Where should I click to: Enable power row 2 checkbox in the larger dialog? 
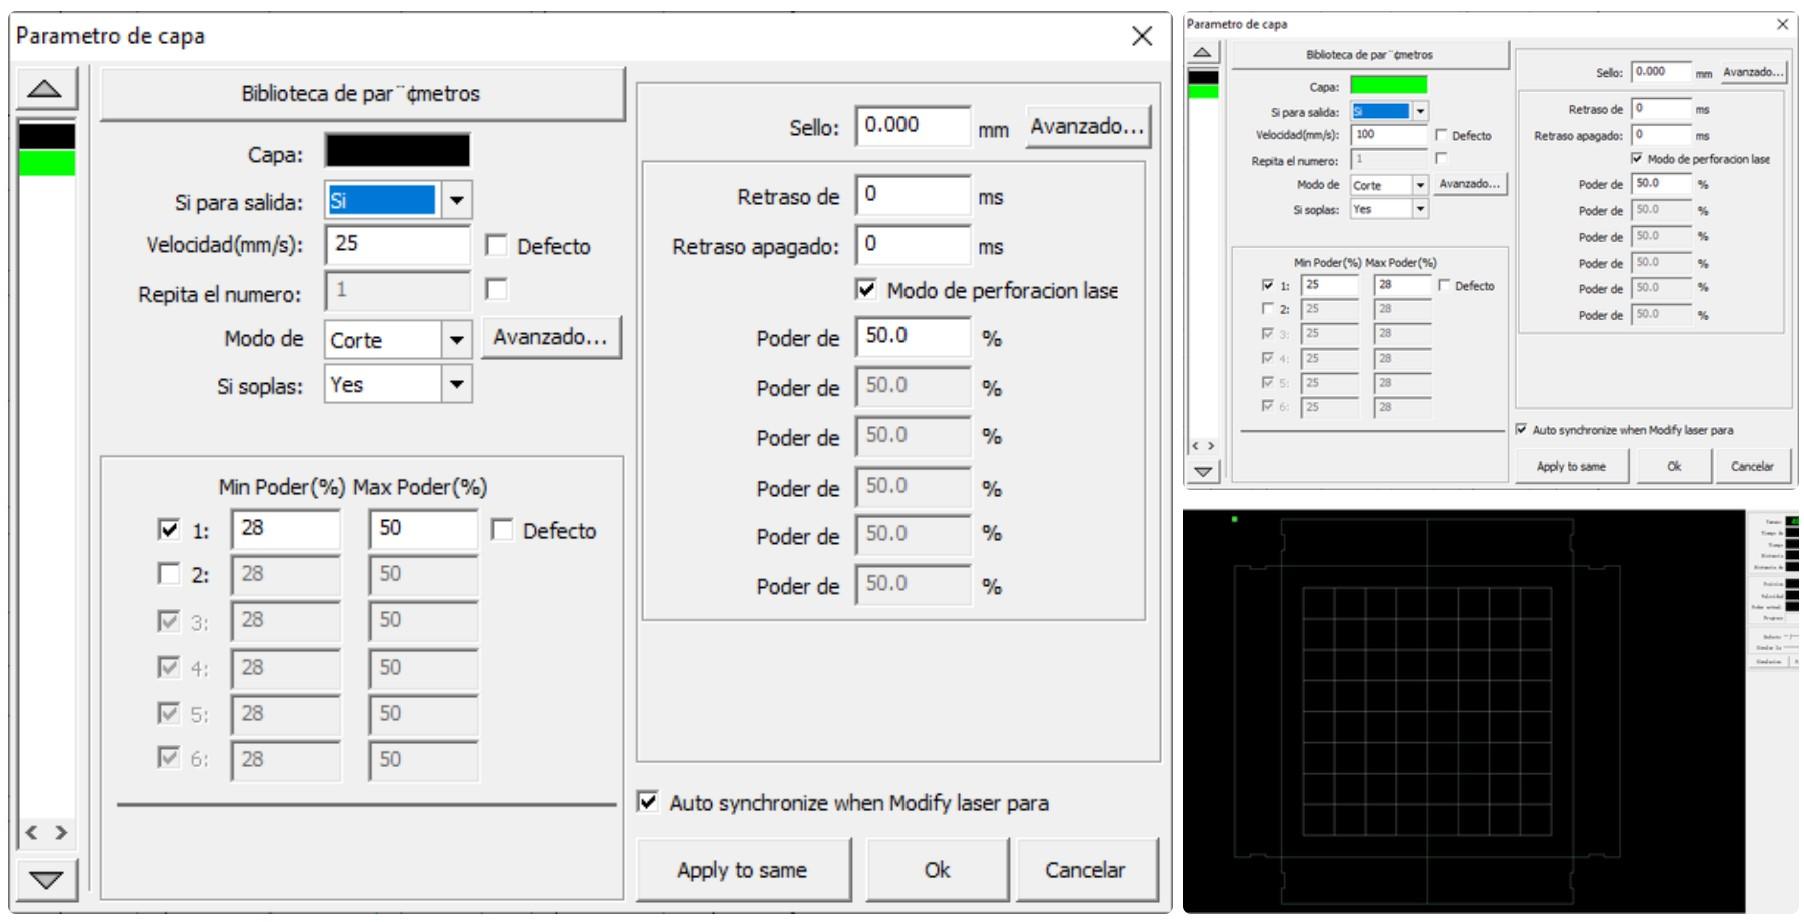169,573
